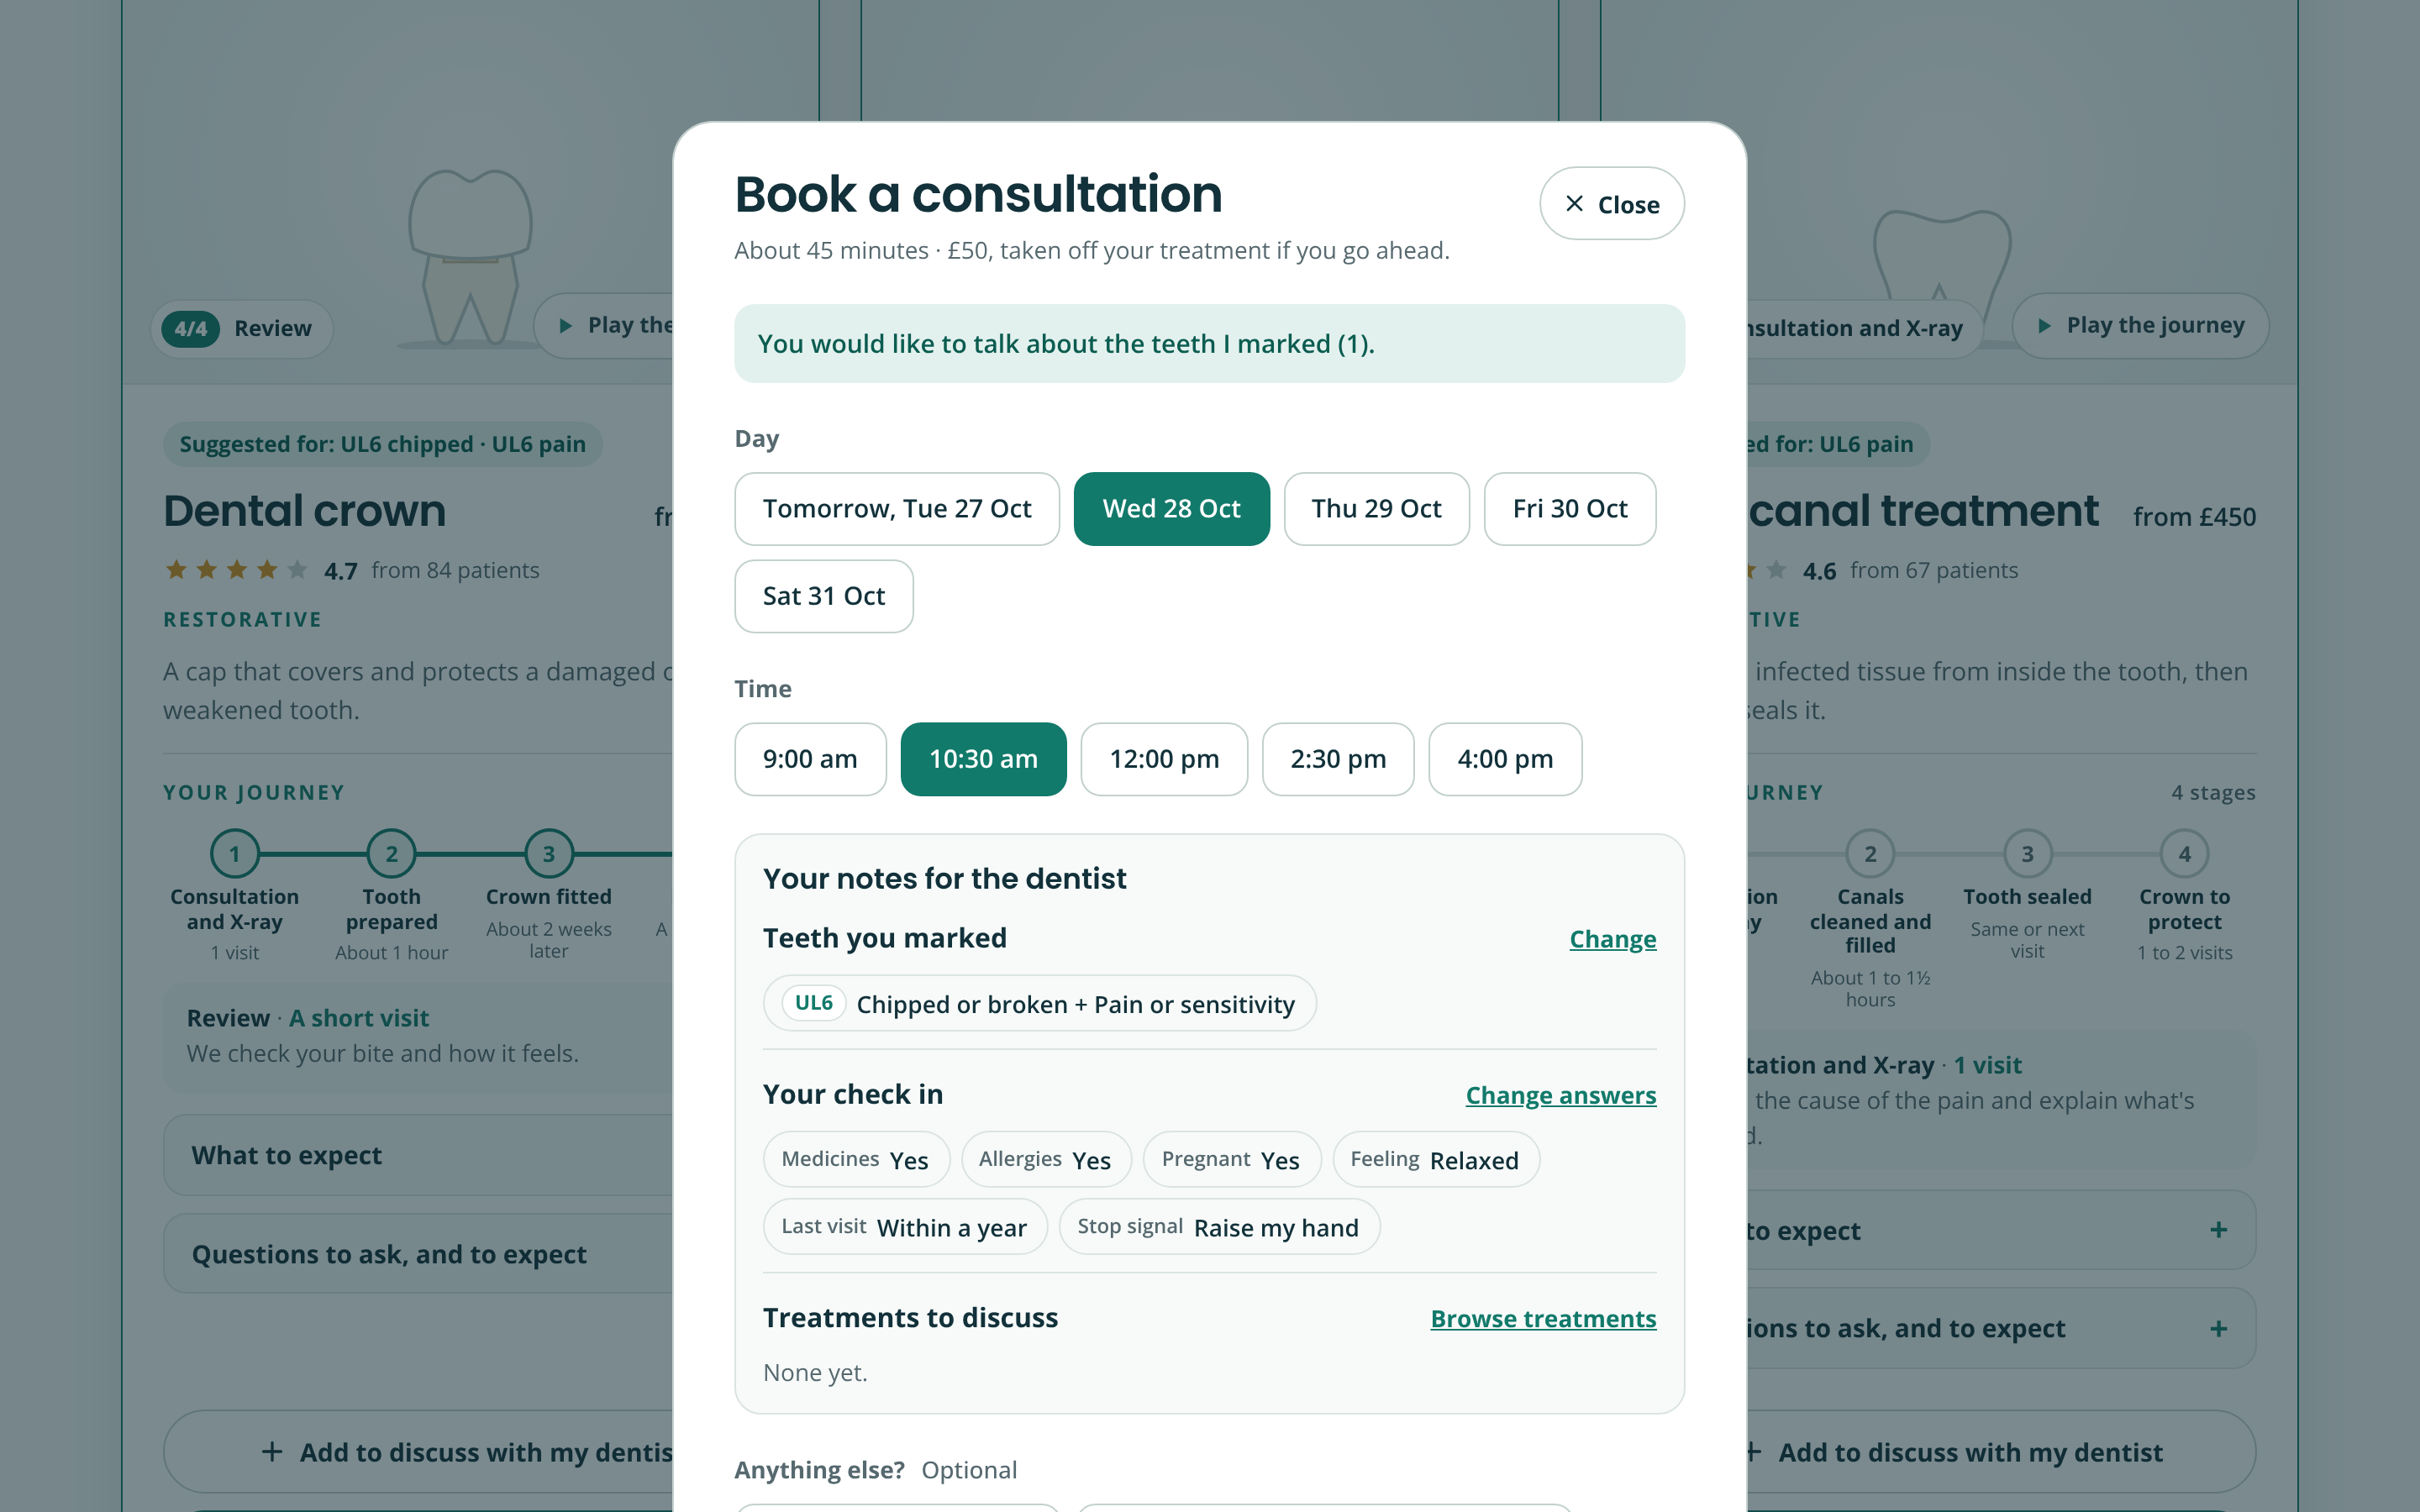Viewport: 2420px width, 1512px height.
Task: Click Change link for Teeth you marked
Action: click(x=1612, y=939)
